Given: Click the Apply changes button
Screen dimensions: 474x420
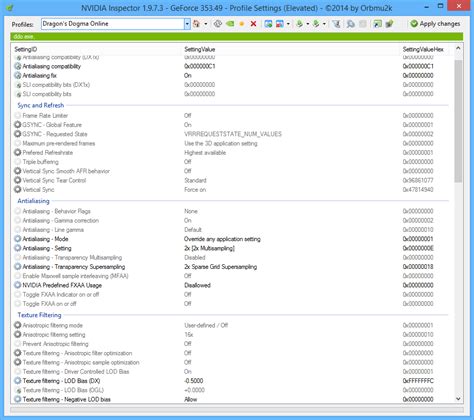Looking at the screenshot, I should click(x=435, y=24).
